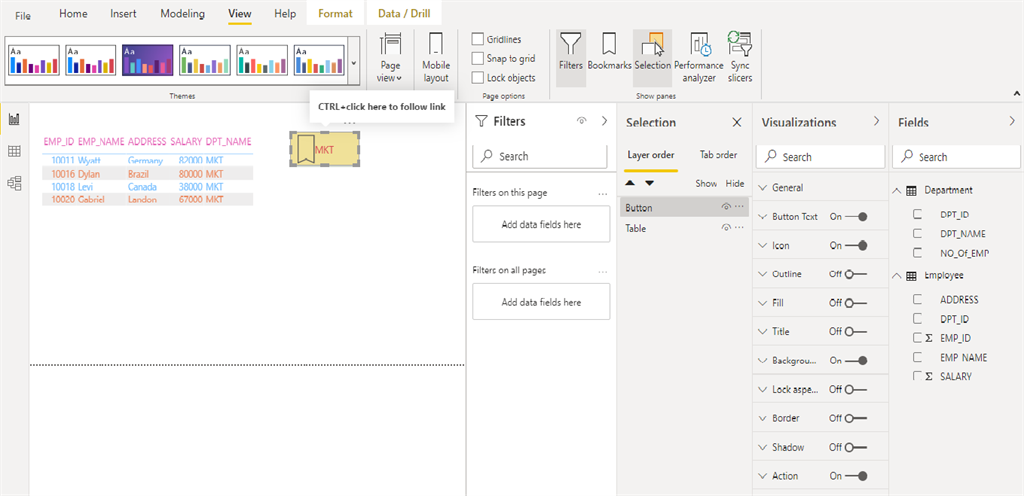1024x496 pixels.
Task: Open the File menu
Action: click(x=23, y=16)
